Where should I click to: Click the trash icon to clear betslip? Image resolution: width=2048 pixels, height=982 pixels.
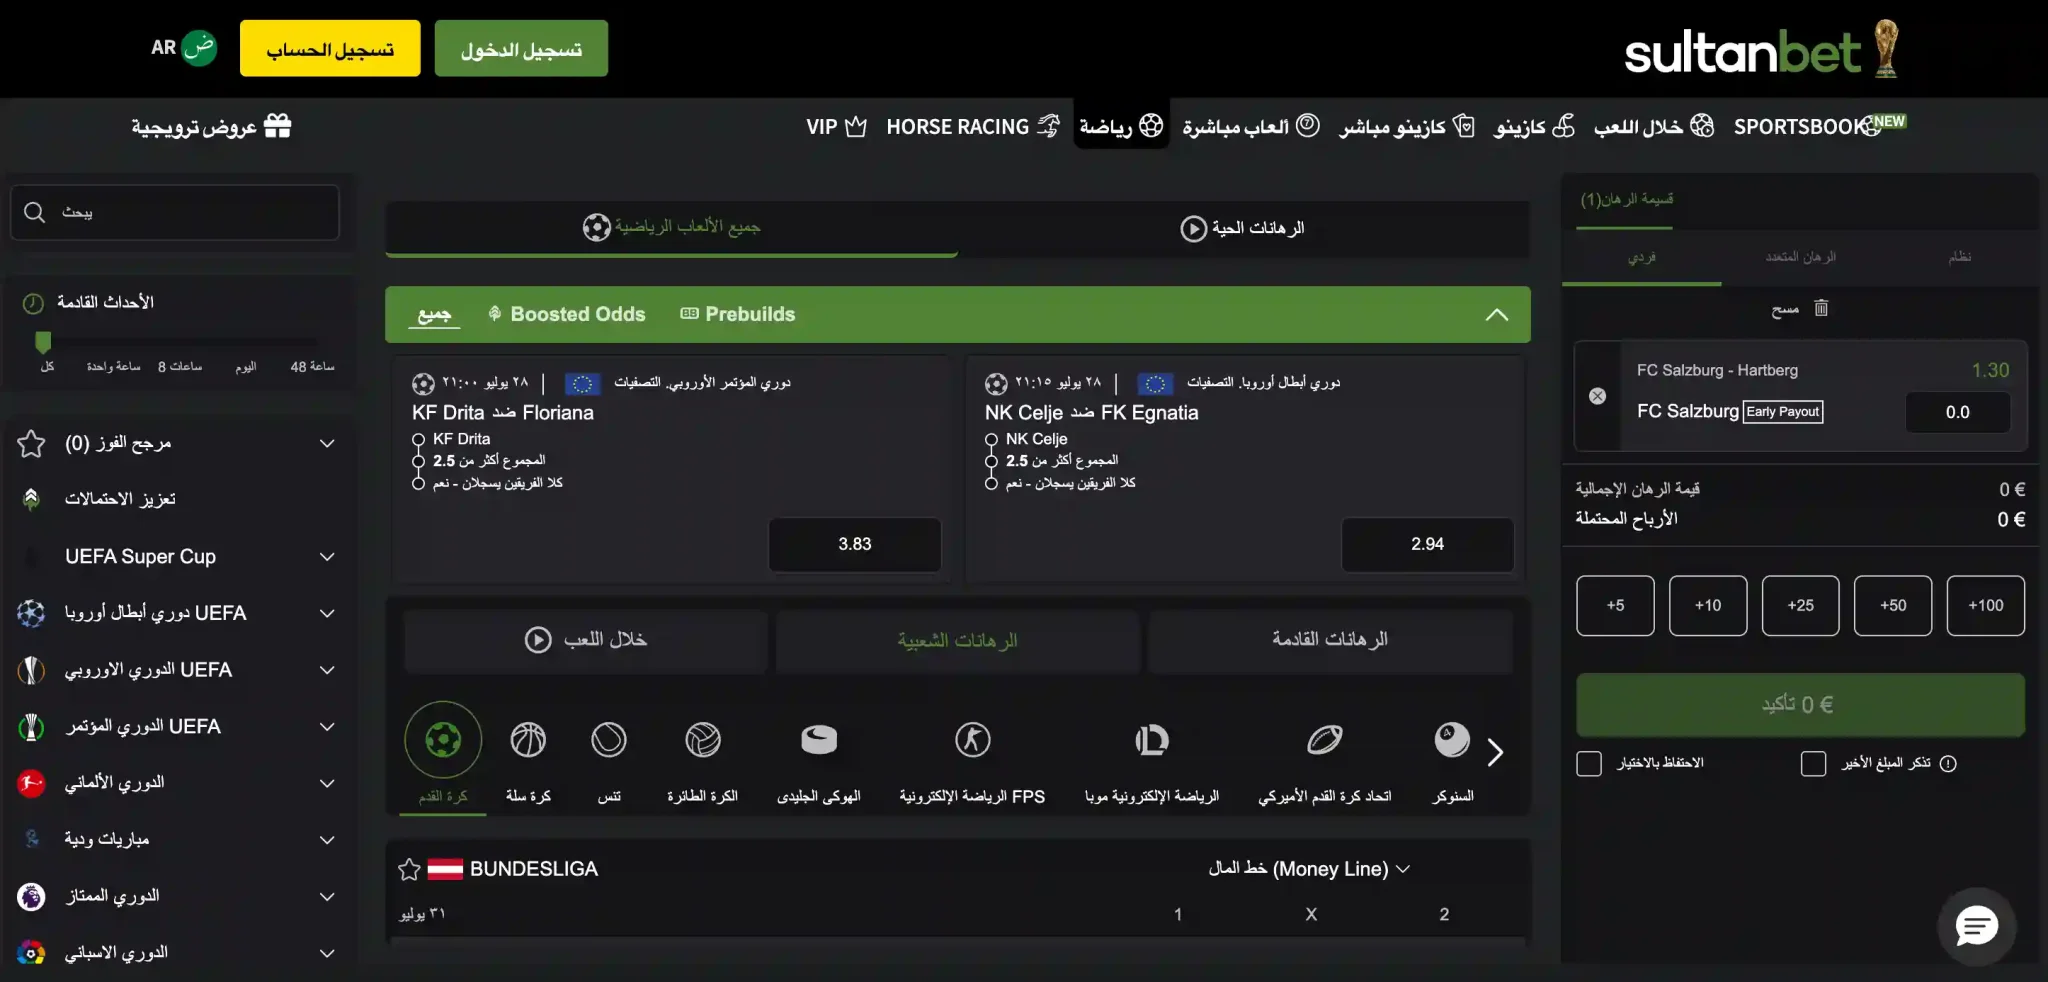tap(1821, 308)
